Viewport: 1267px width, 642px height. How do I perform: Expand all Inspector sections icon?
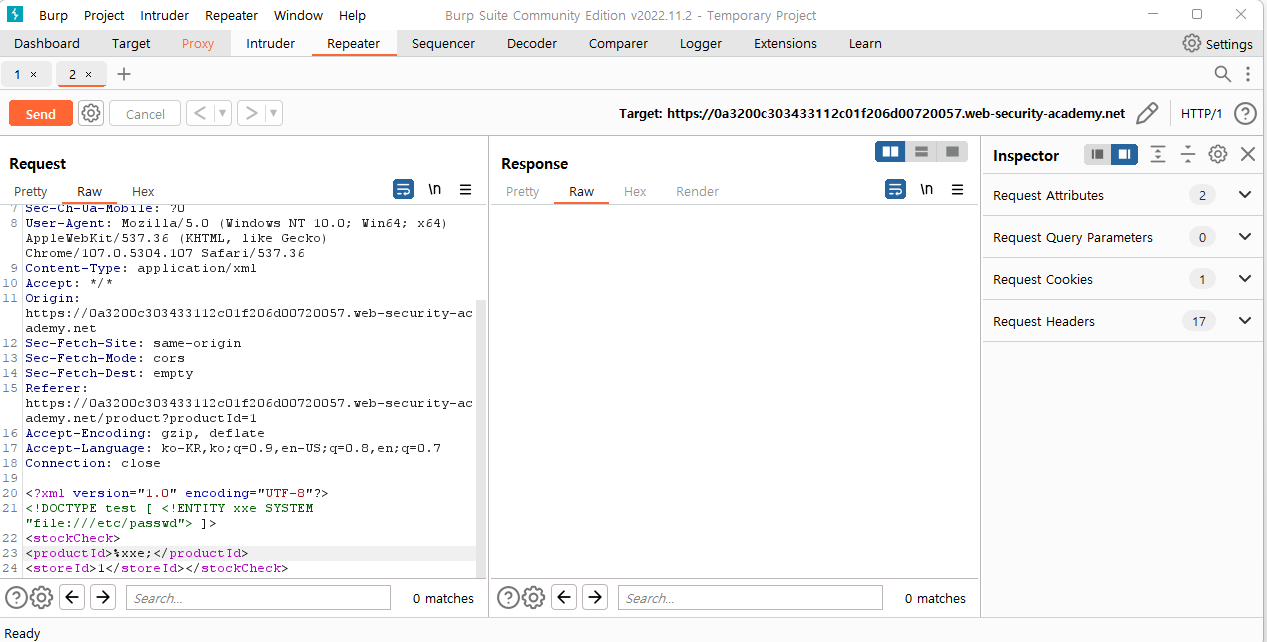coord(1158,154)
